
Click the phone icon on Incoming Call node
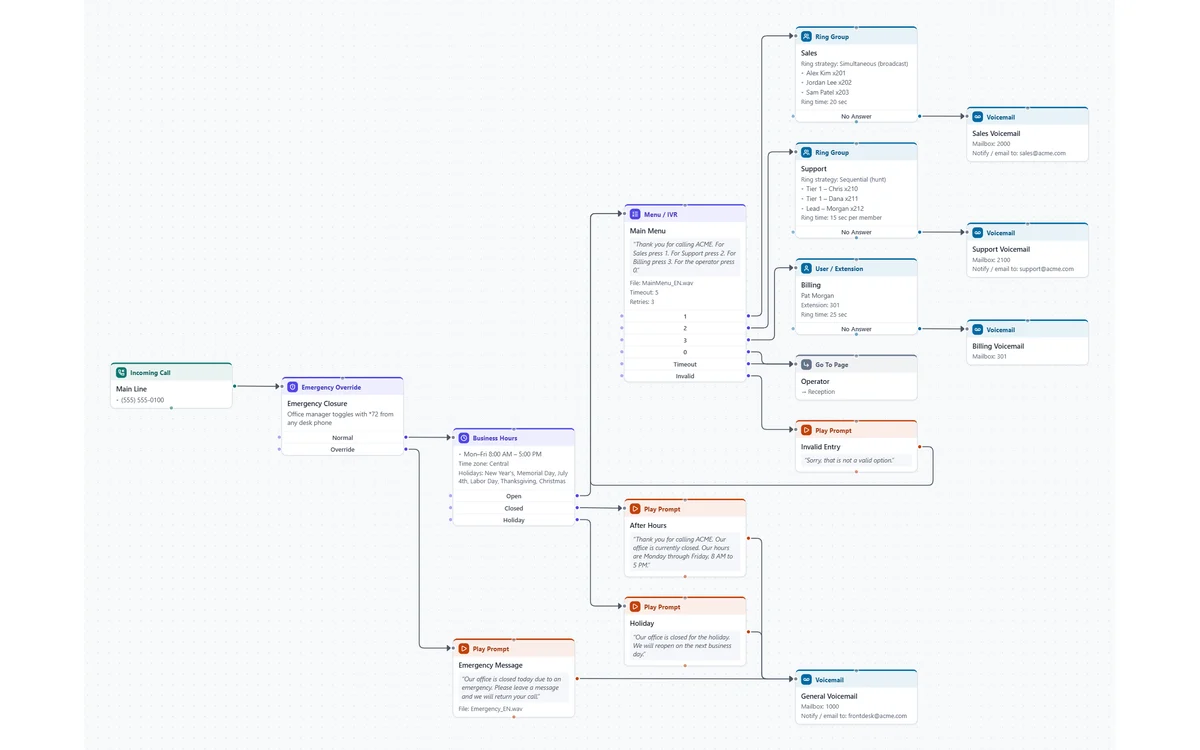pos(121,373)
